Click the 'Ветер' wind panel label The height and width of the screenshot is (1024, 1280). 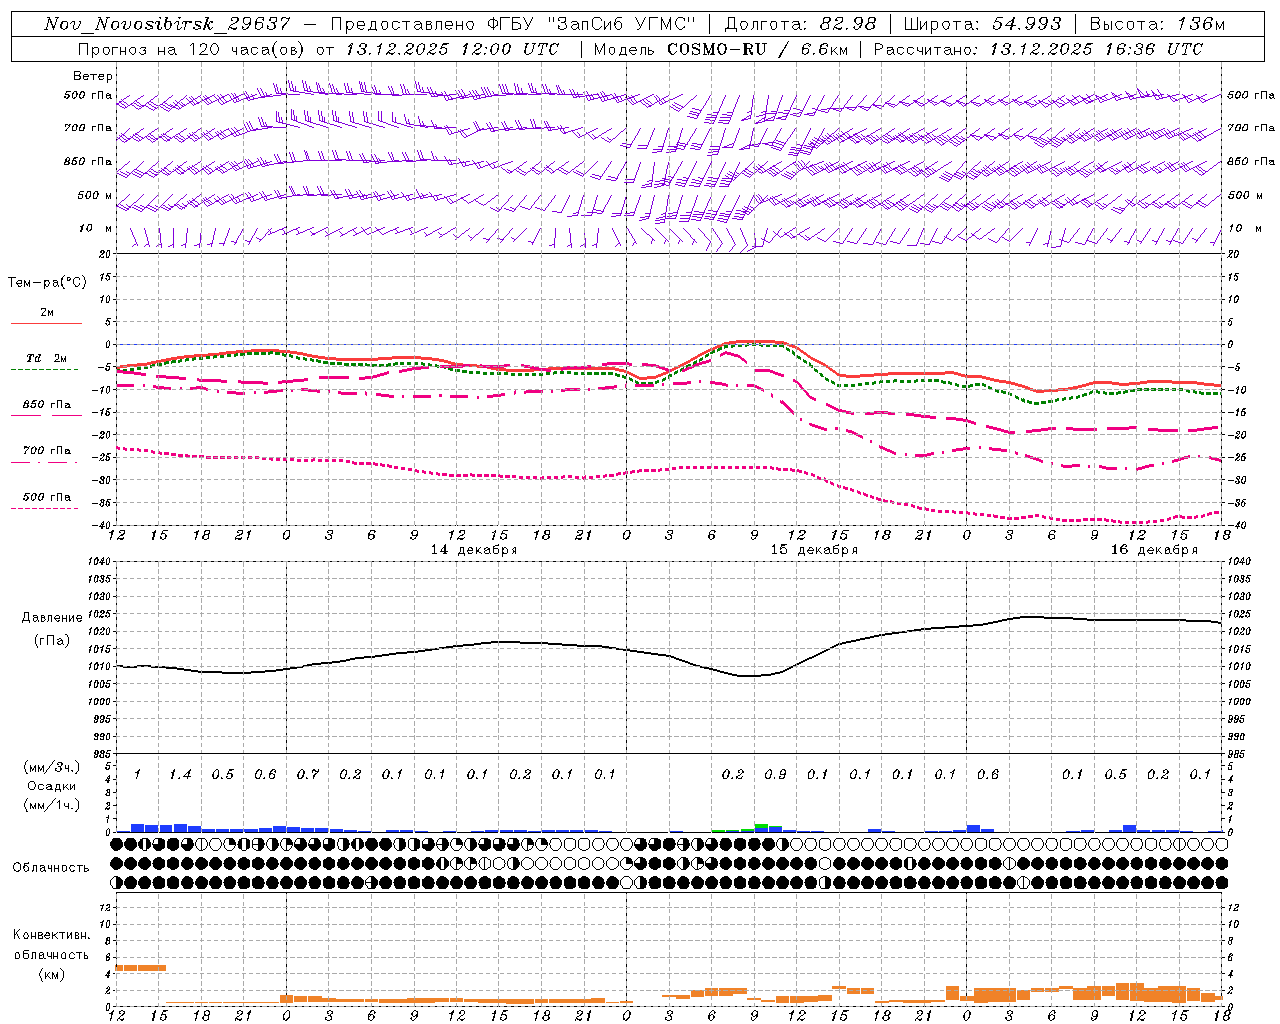pos(93,76)
